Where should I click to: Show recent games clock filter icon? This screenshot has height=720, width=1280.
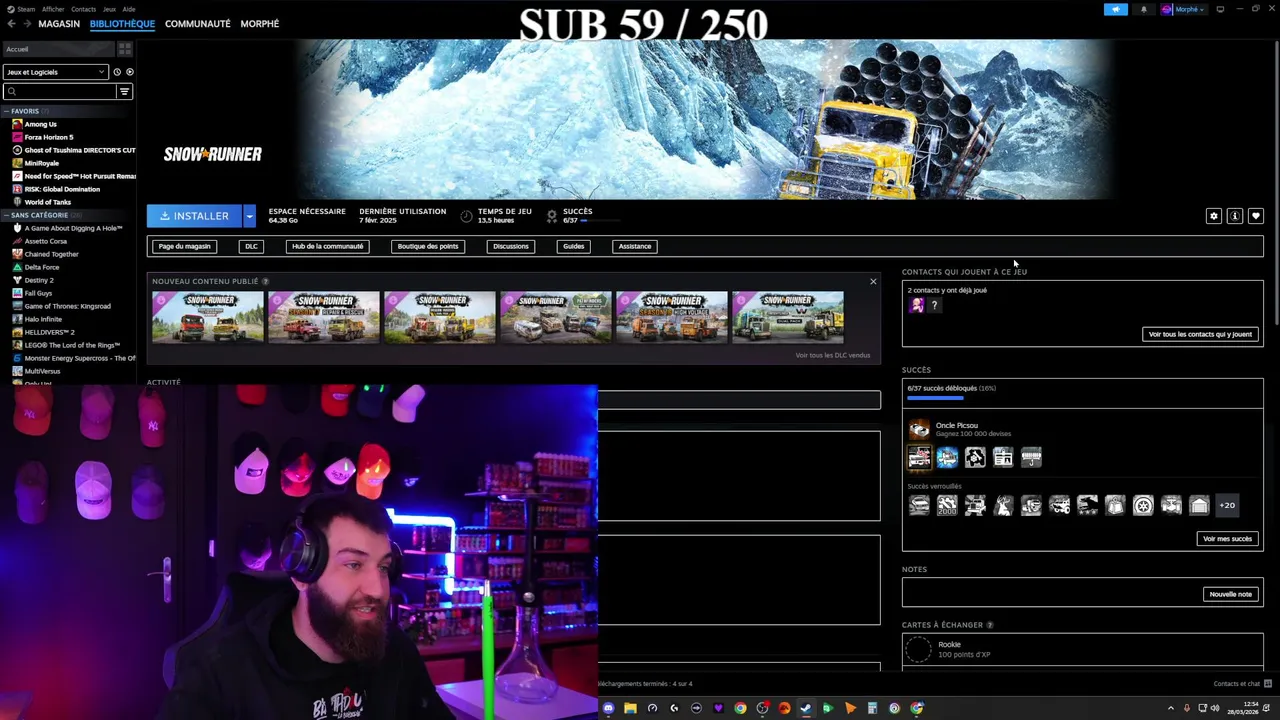tap(117, 72)
